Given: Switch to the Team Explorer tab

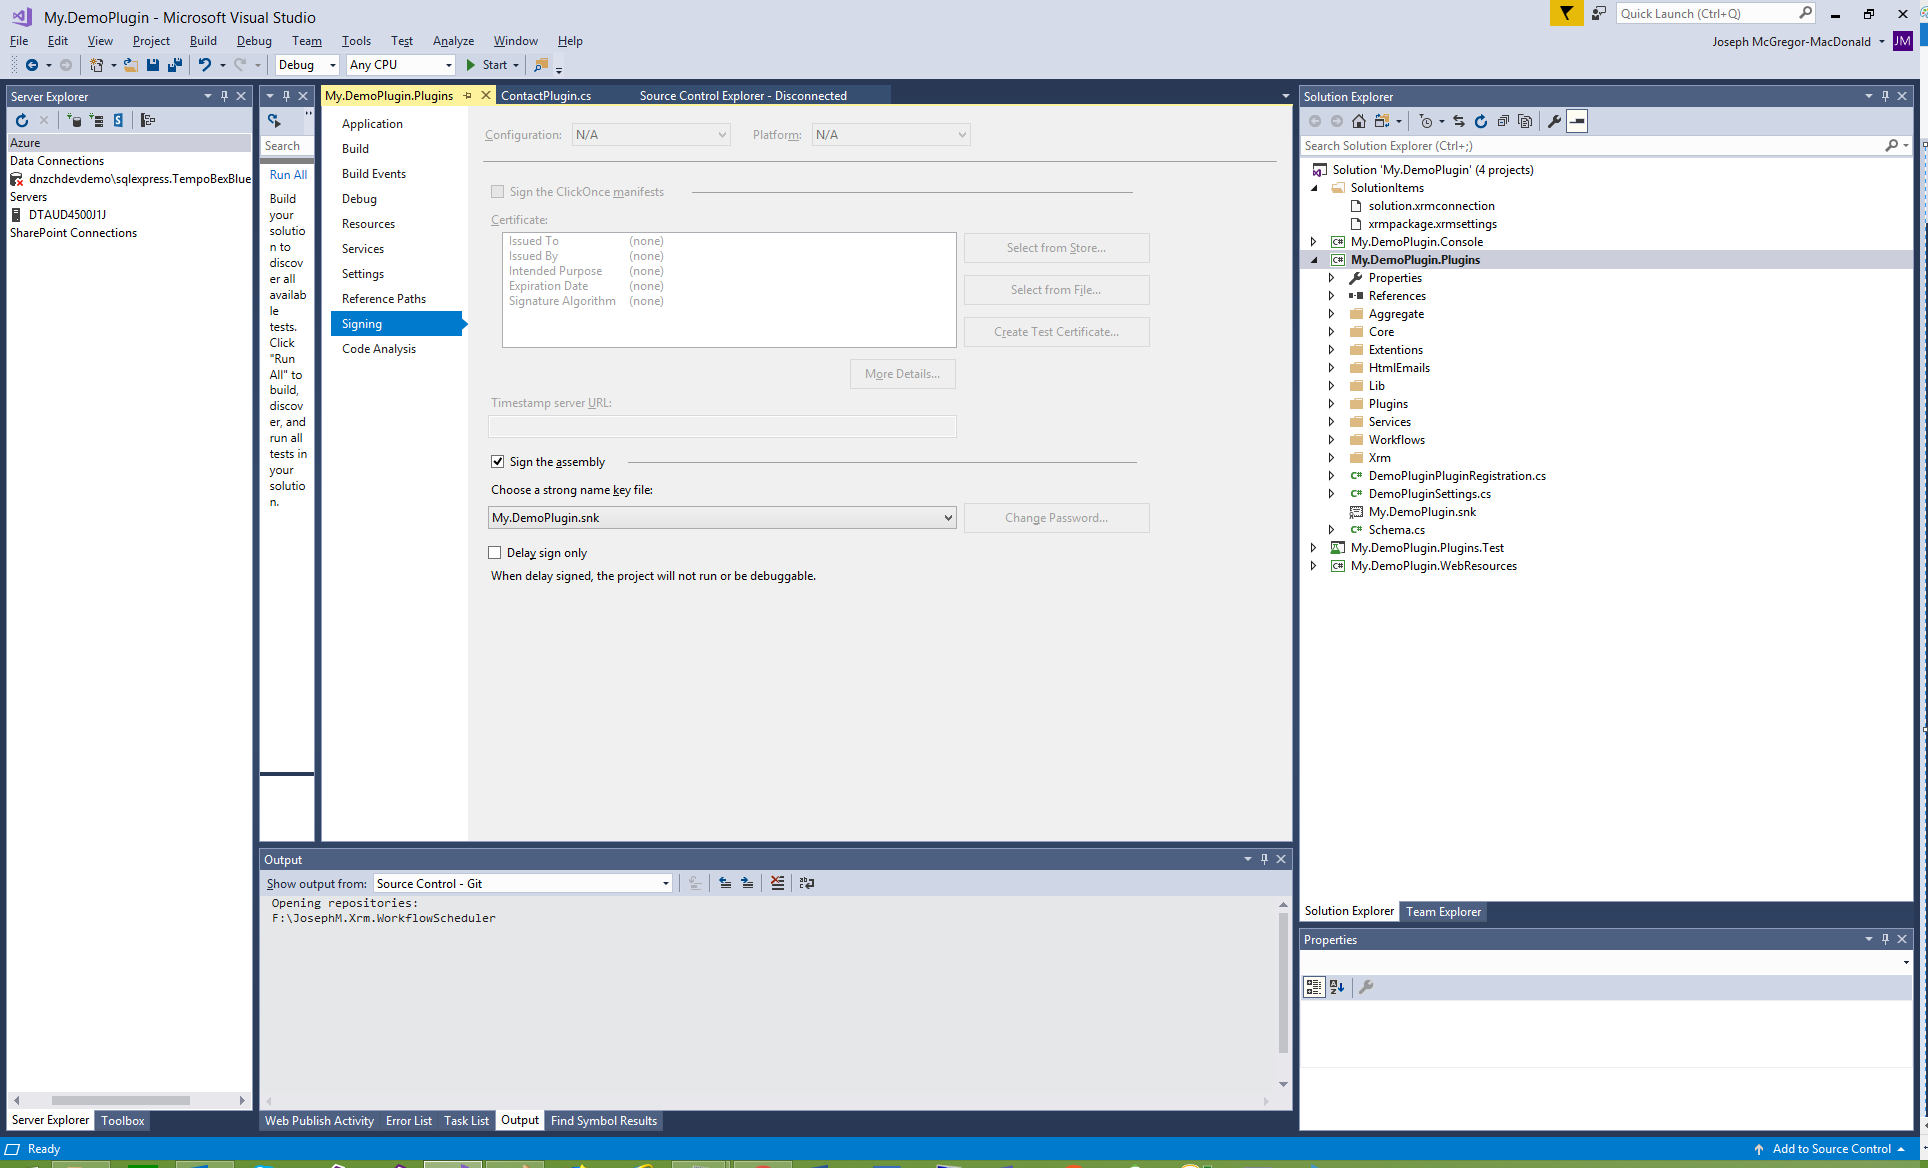Looking at the screenshot, I should click(x=1442, y=912).
